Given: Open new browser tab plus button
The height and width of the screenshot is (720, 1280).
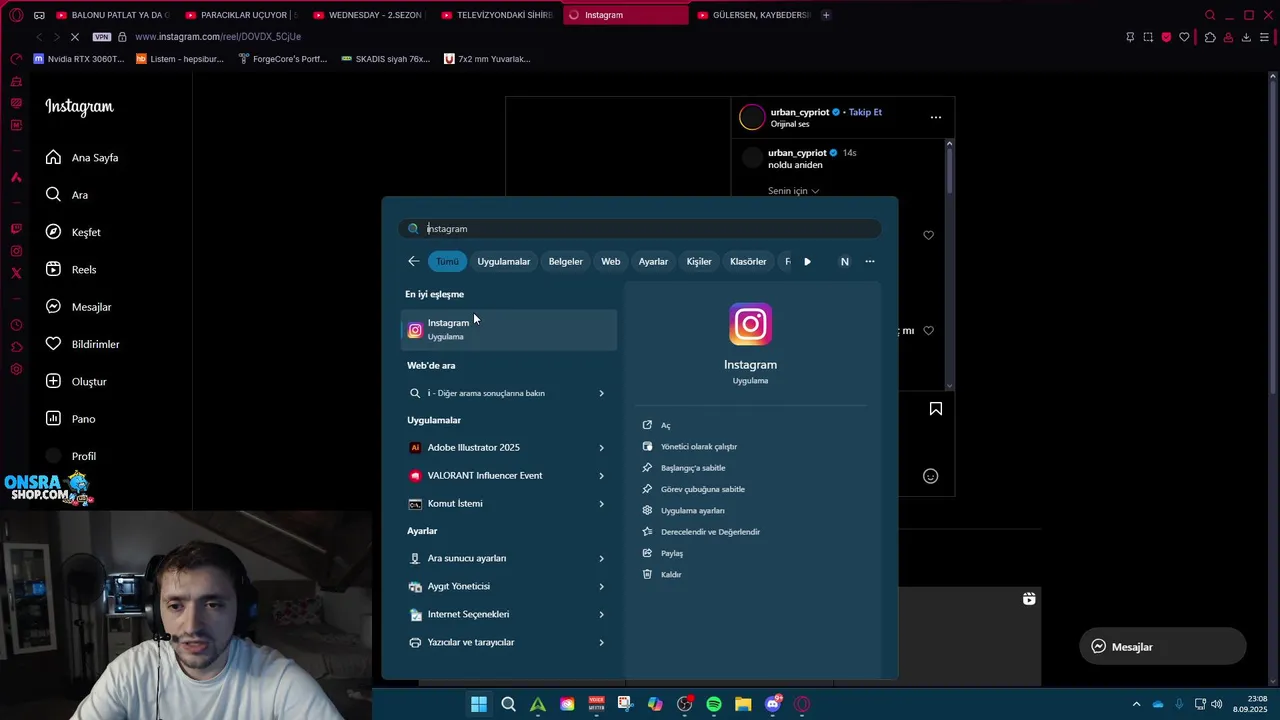Looking at the screenshot, I should coord(826,15).
